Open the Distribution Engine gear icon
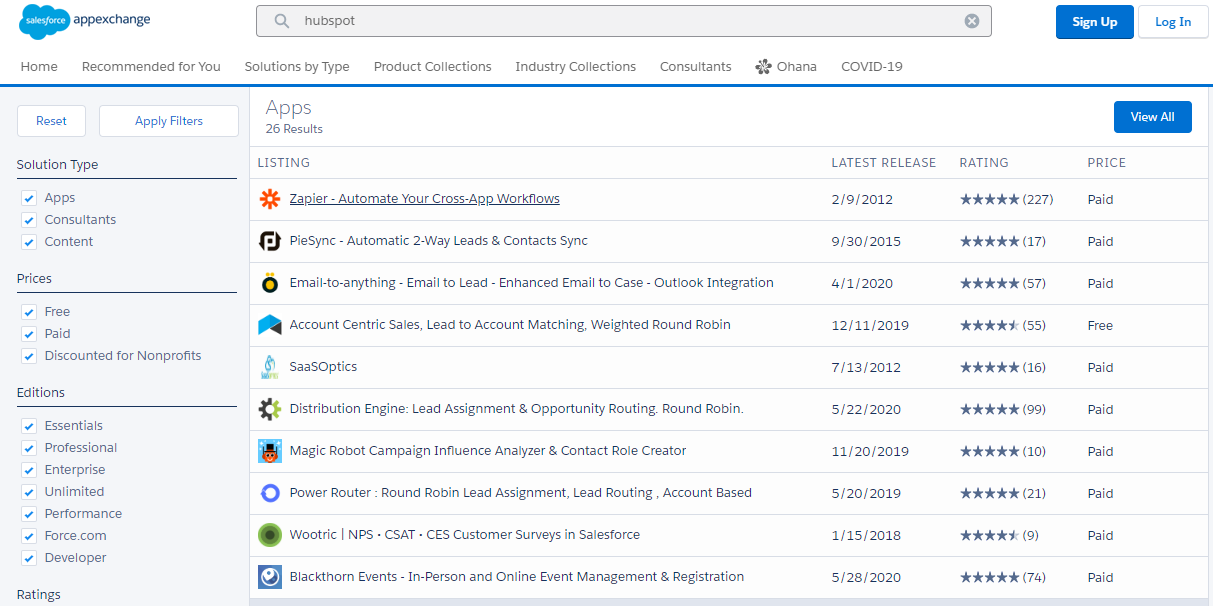The width and height of the screenshot is (1213, 606). [270, 409]
